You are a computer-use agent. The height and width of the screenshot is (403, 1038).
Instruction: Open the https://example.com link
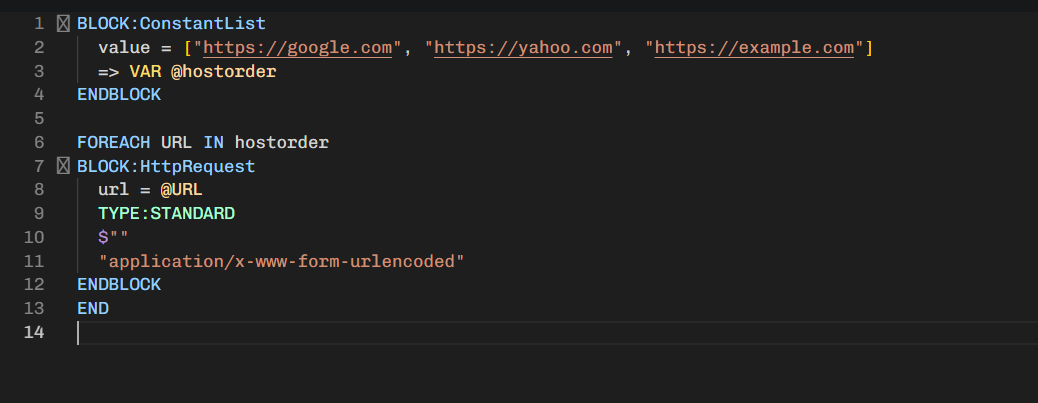click(x=754, y=48)
